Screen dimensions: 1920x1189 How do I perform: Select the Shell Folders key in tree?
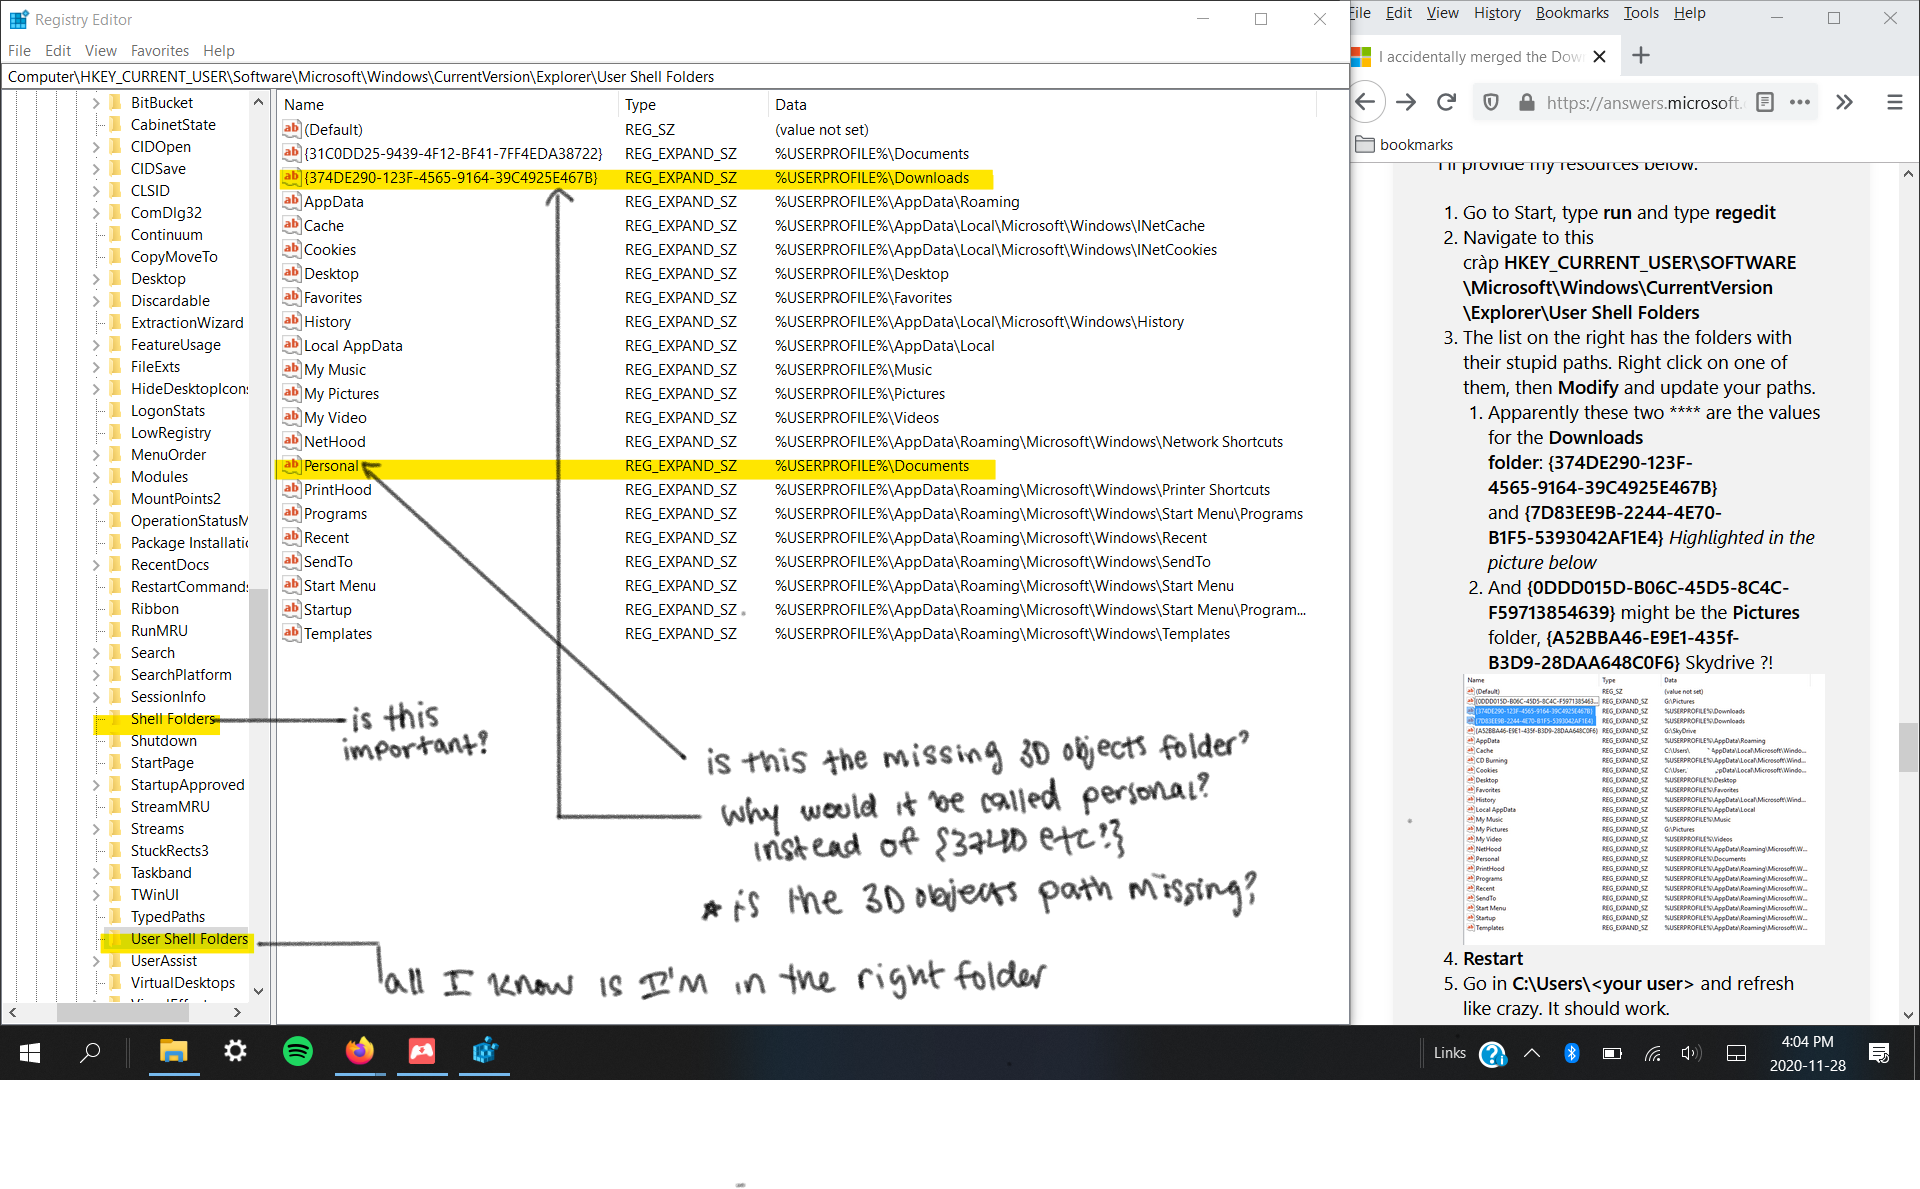point(173,719)
